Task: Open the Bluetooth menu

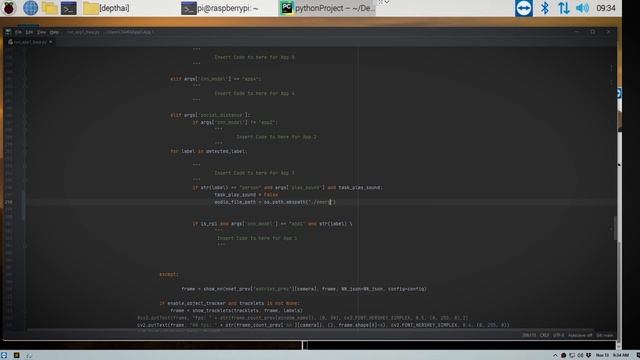Action: (544, 8)
